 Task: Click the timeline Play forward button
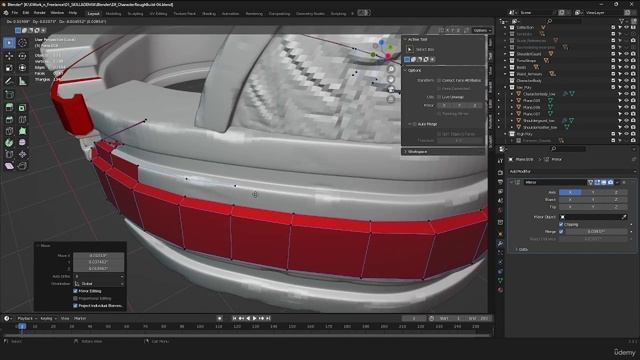point(255,318)
